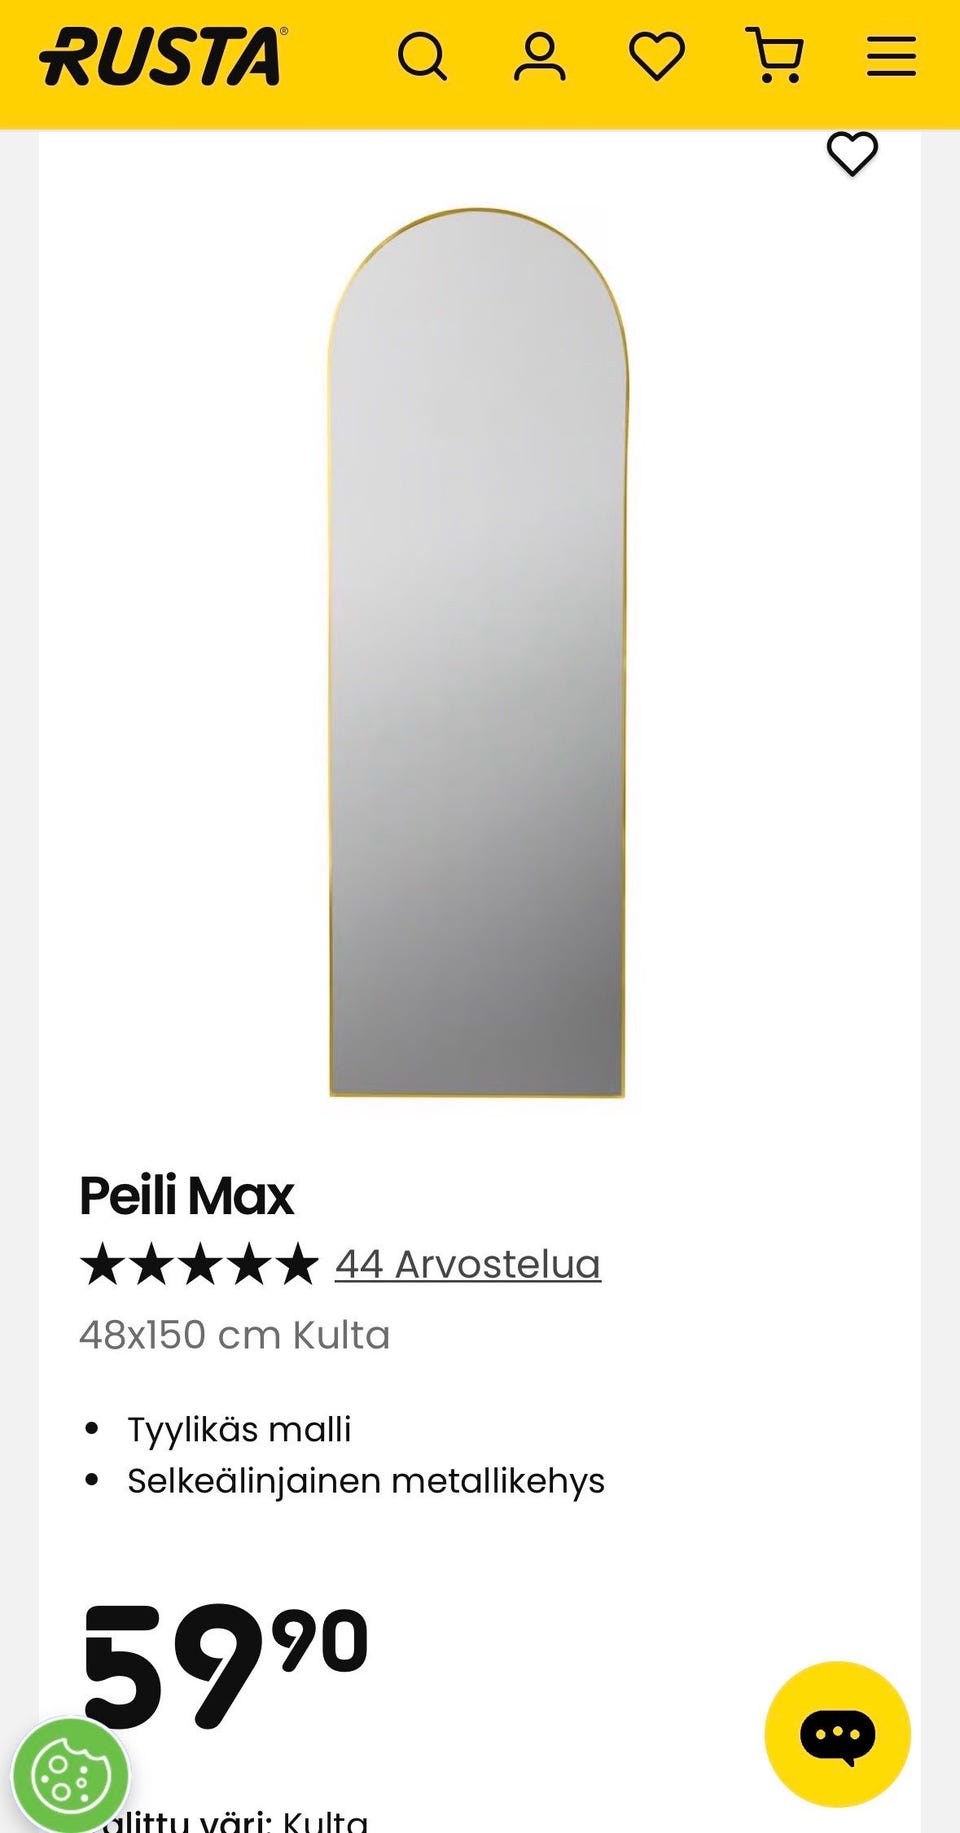960x1833 pixels.
Task: Click the fifth star of the rating
Action: click(x=297, y=1264)
